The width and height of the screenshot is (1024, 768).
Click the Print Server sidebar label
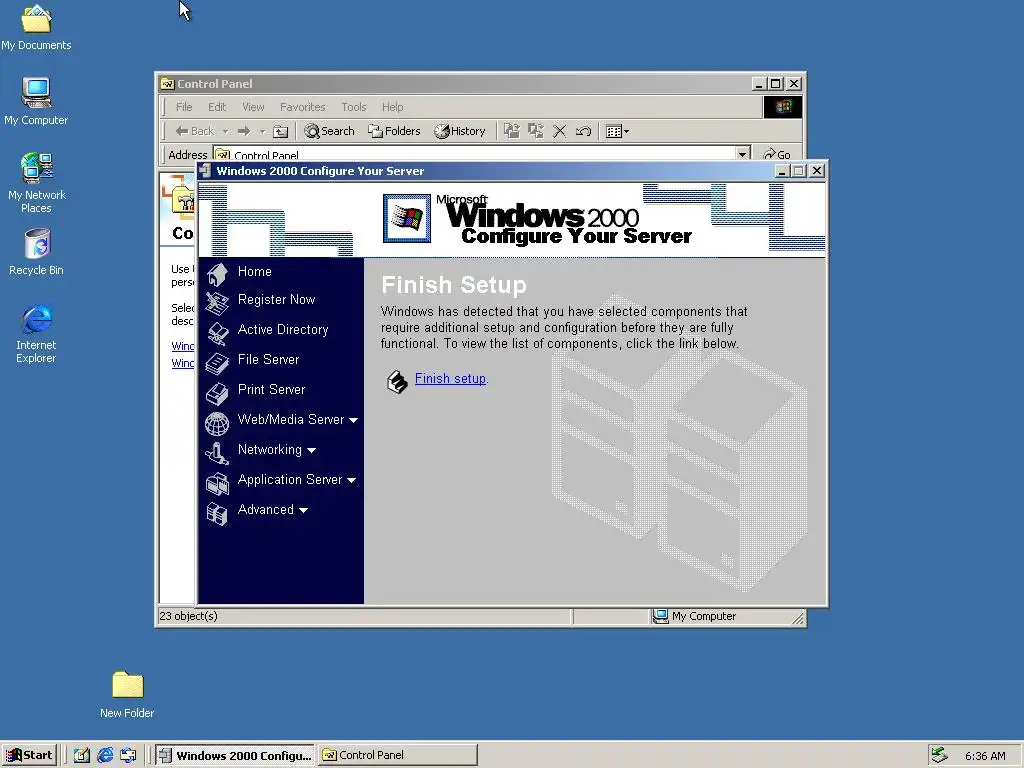[271, 390]
